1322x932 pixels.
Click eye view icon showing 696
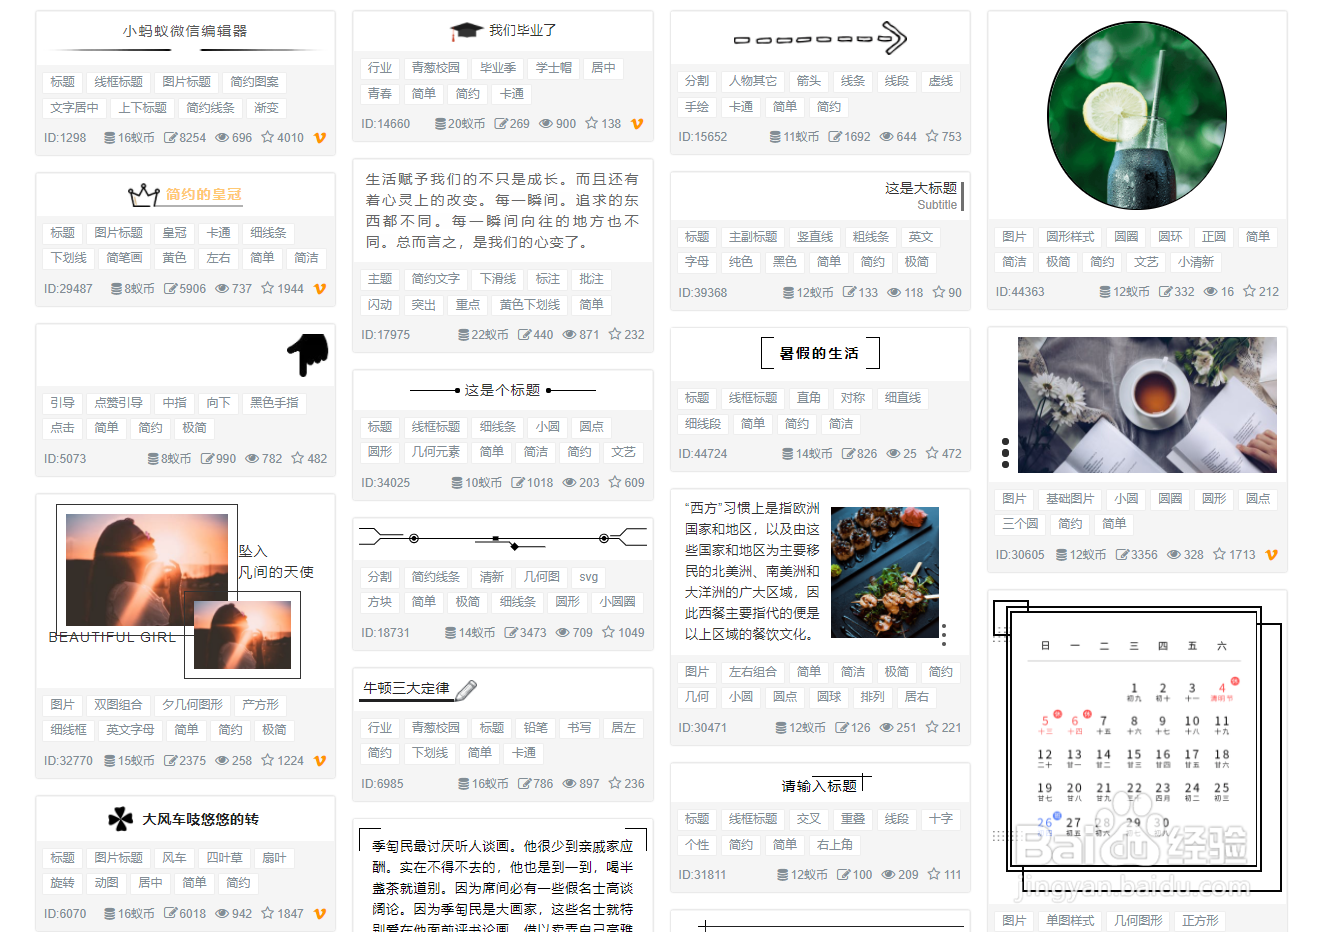point(222,138)
